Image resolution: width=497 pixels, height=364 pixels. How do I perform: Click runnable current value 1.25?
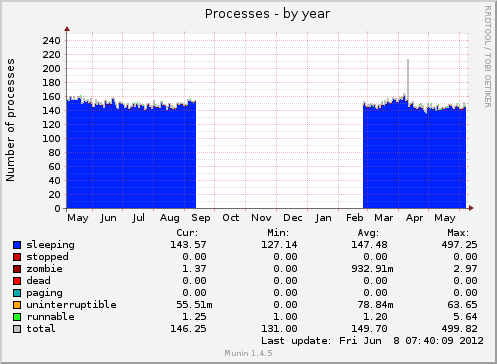point(194,317)
